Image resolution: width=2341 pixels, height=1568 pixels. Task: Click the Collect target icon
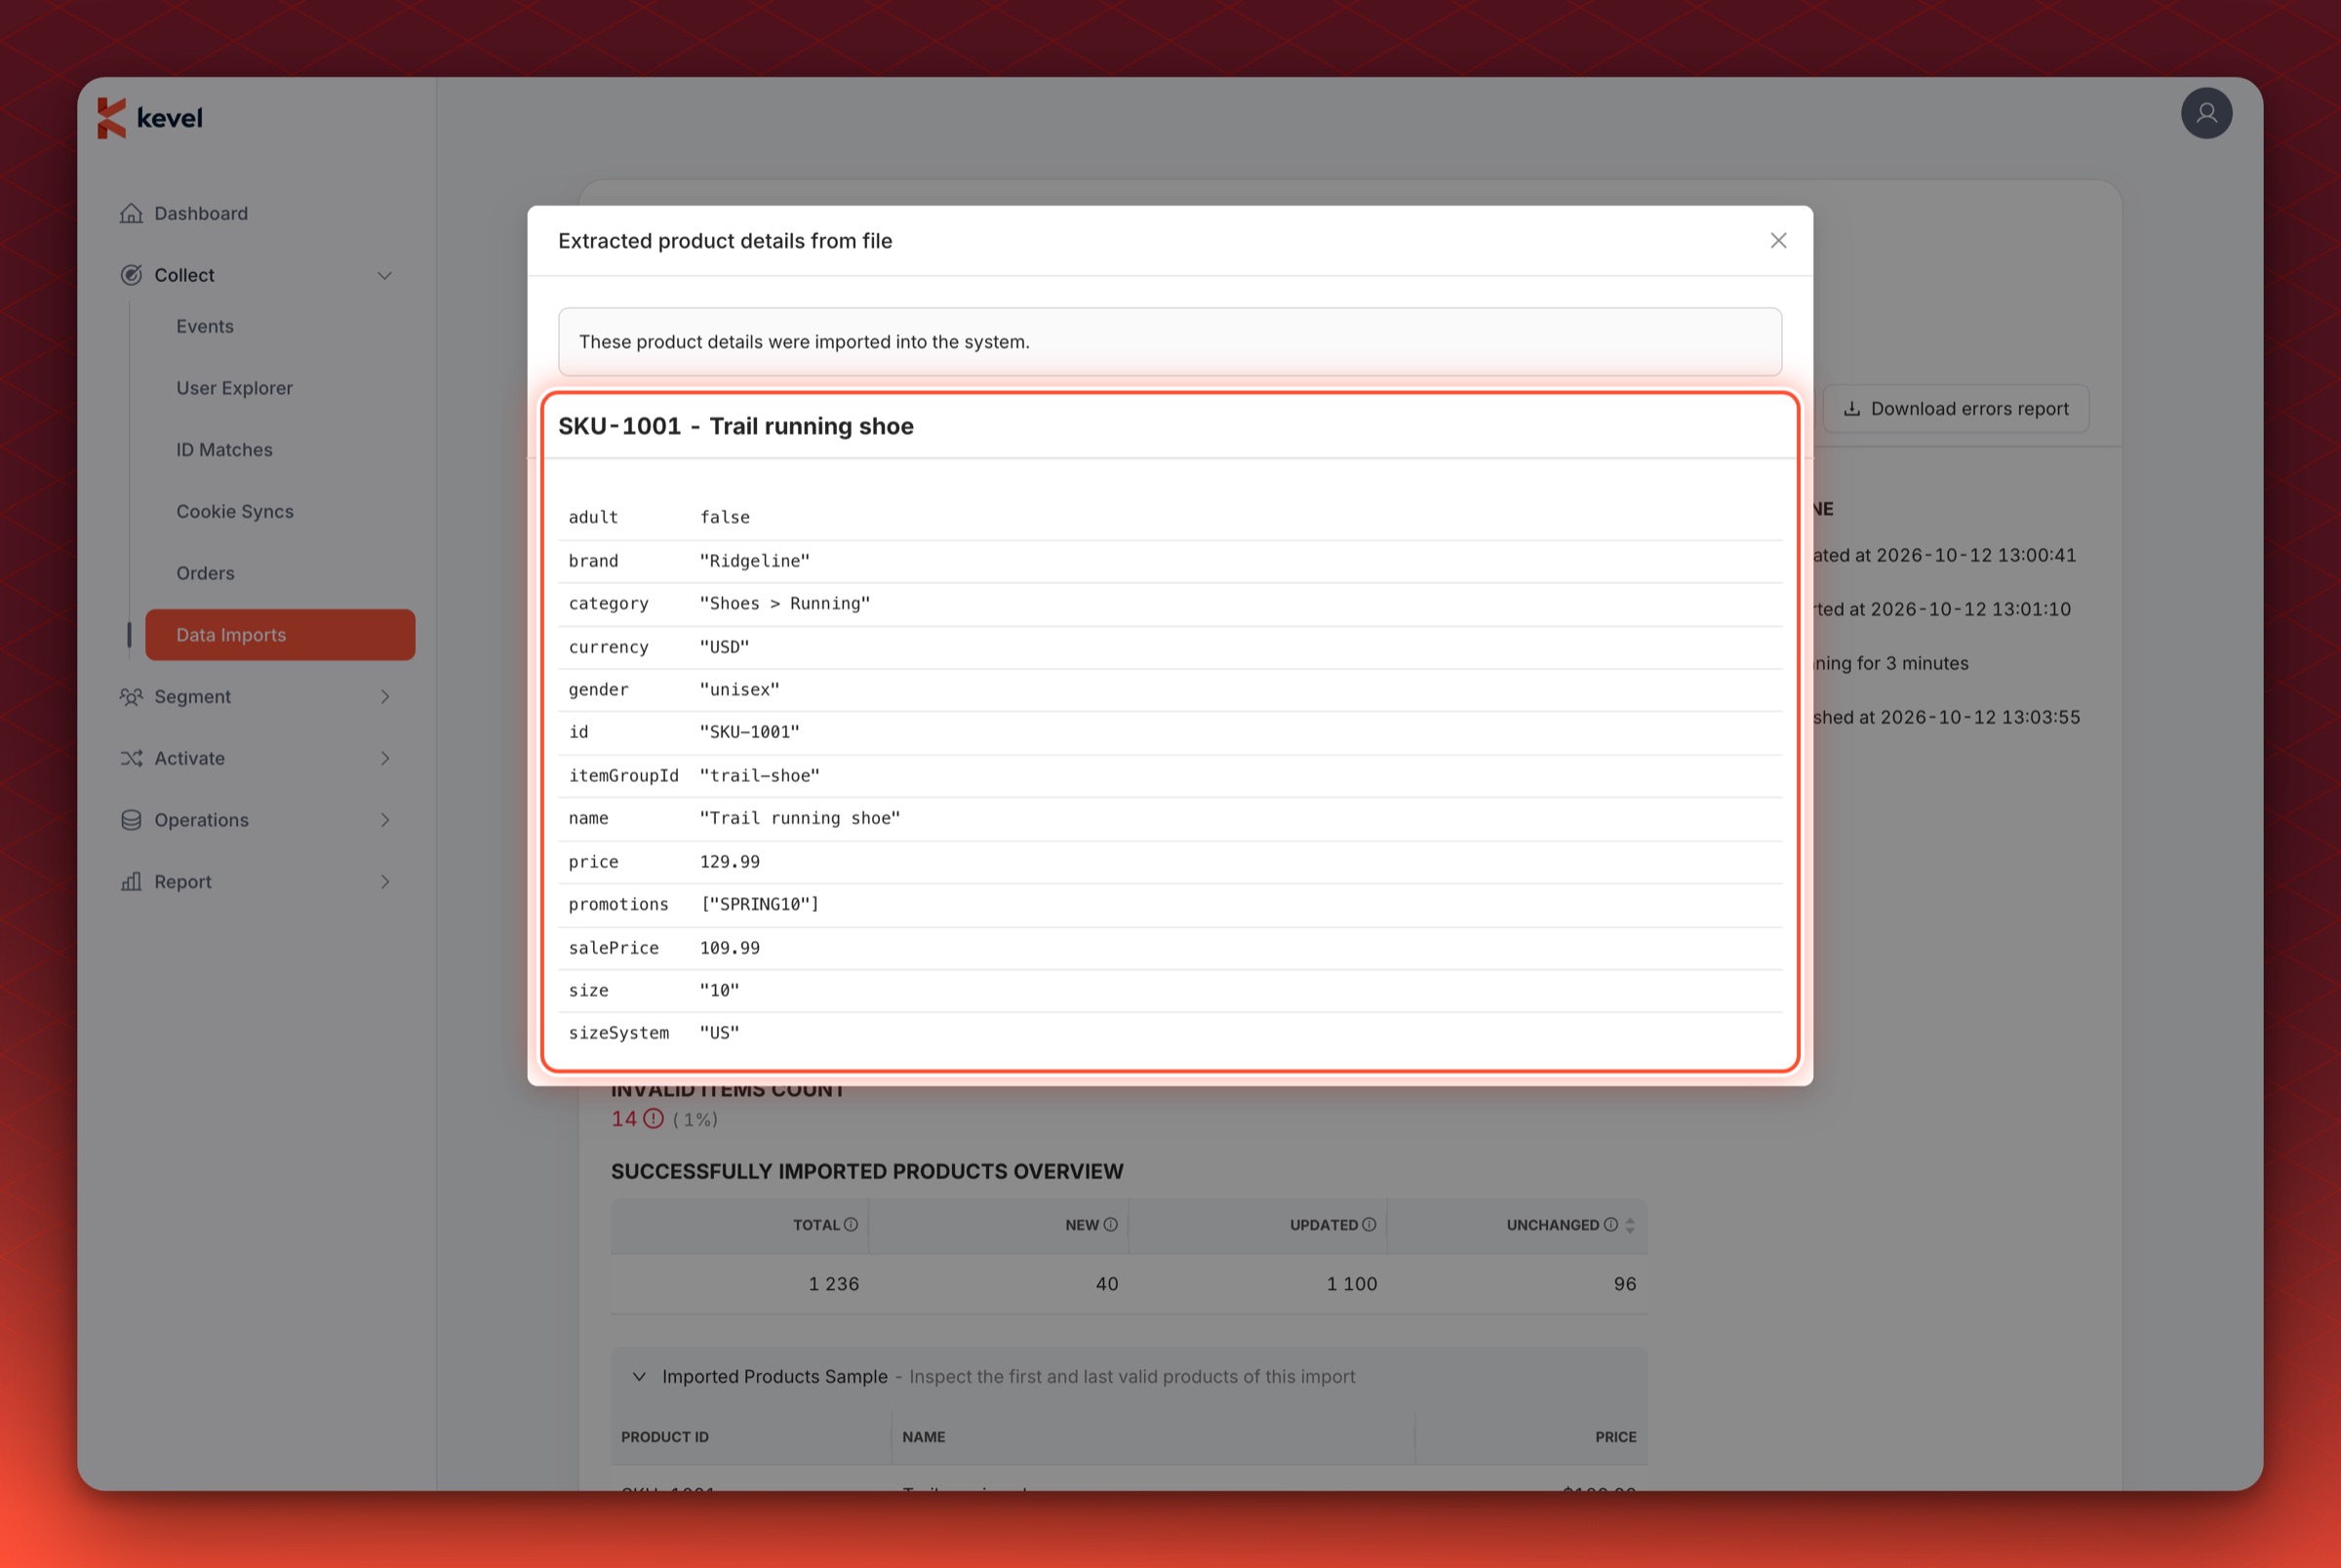(x=131, y=275)
